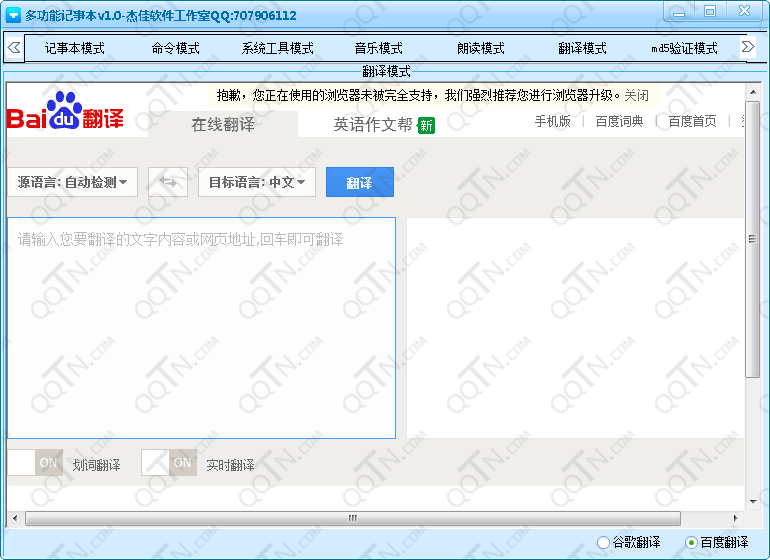The image size is (770, 560).
Task: Switch to 记事本模式 tab
Action: 74,48
